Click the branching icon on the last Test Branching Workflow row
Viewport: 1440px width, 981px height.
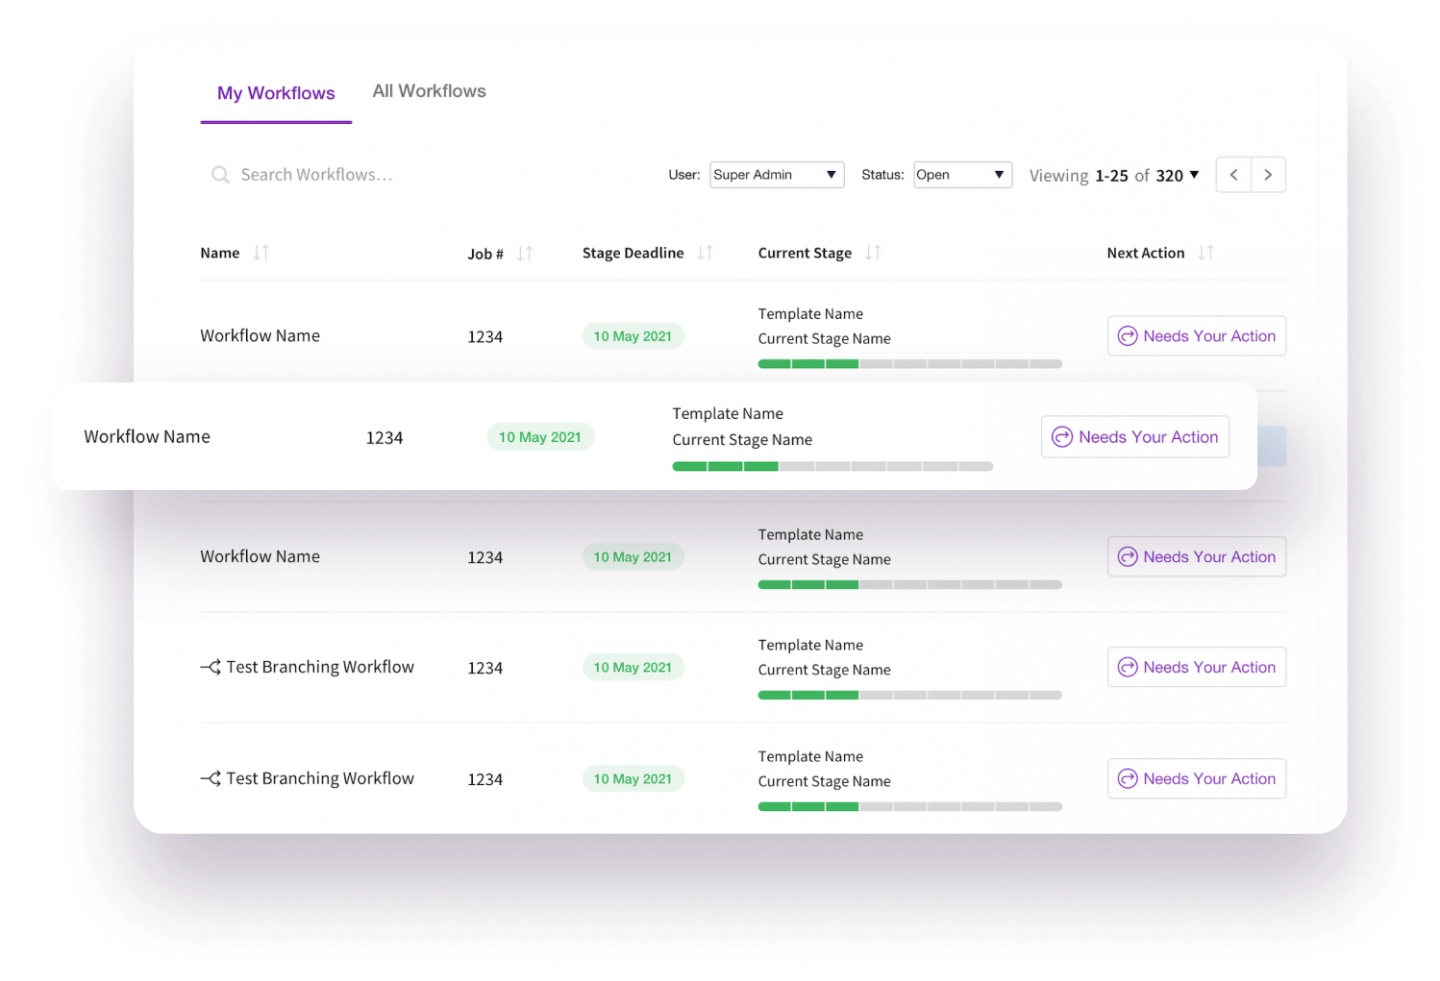(208, 778)
